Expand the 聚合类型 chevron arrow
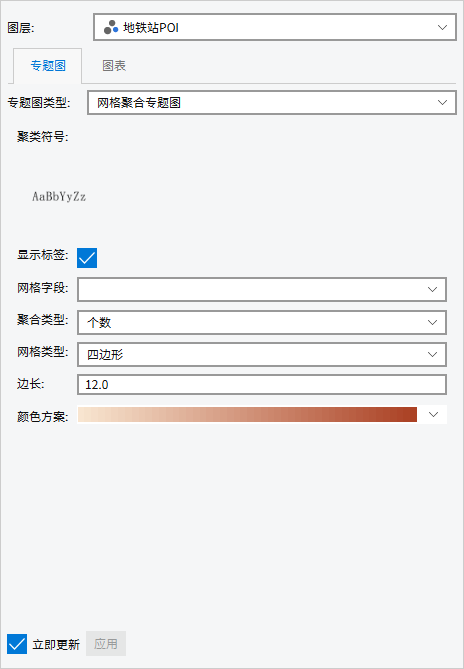Image resolution: width=464 pixels, height=669 pixels. [432, 322]
